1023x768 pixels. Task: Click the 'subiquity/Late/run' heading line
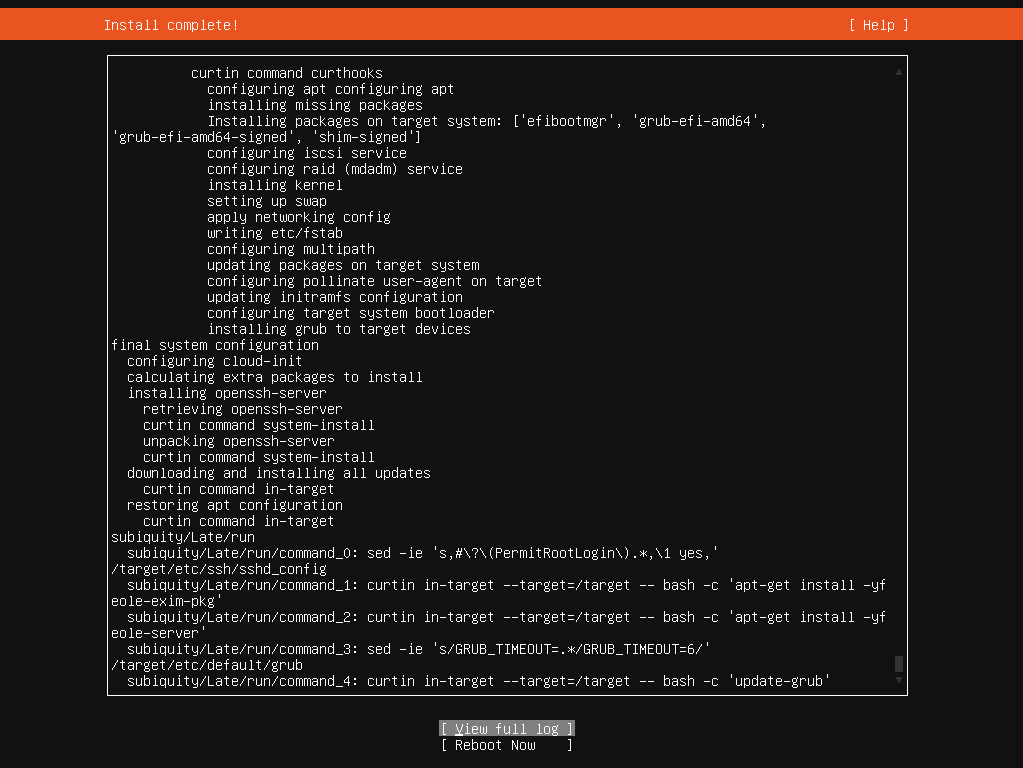coord(183,536)
